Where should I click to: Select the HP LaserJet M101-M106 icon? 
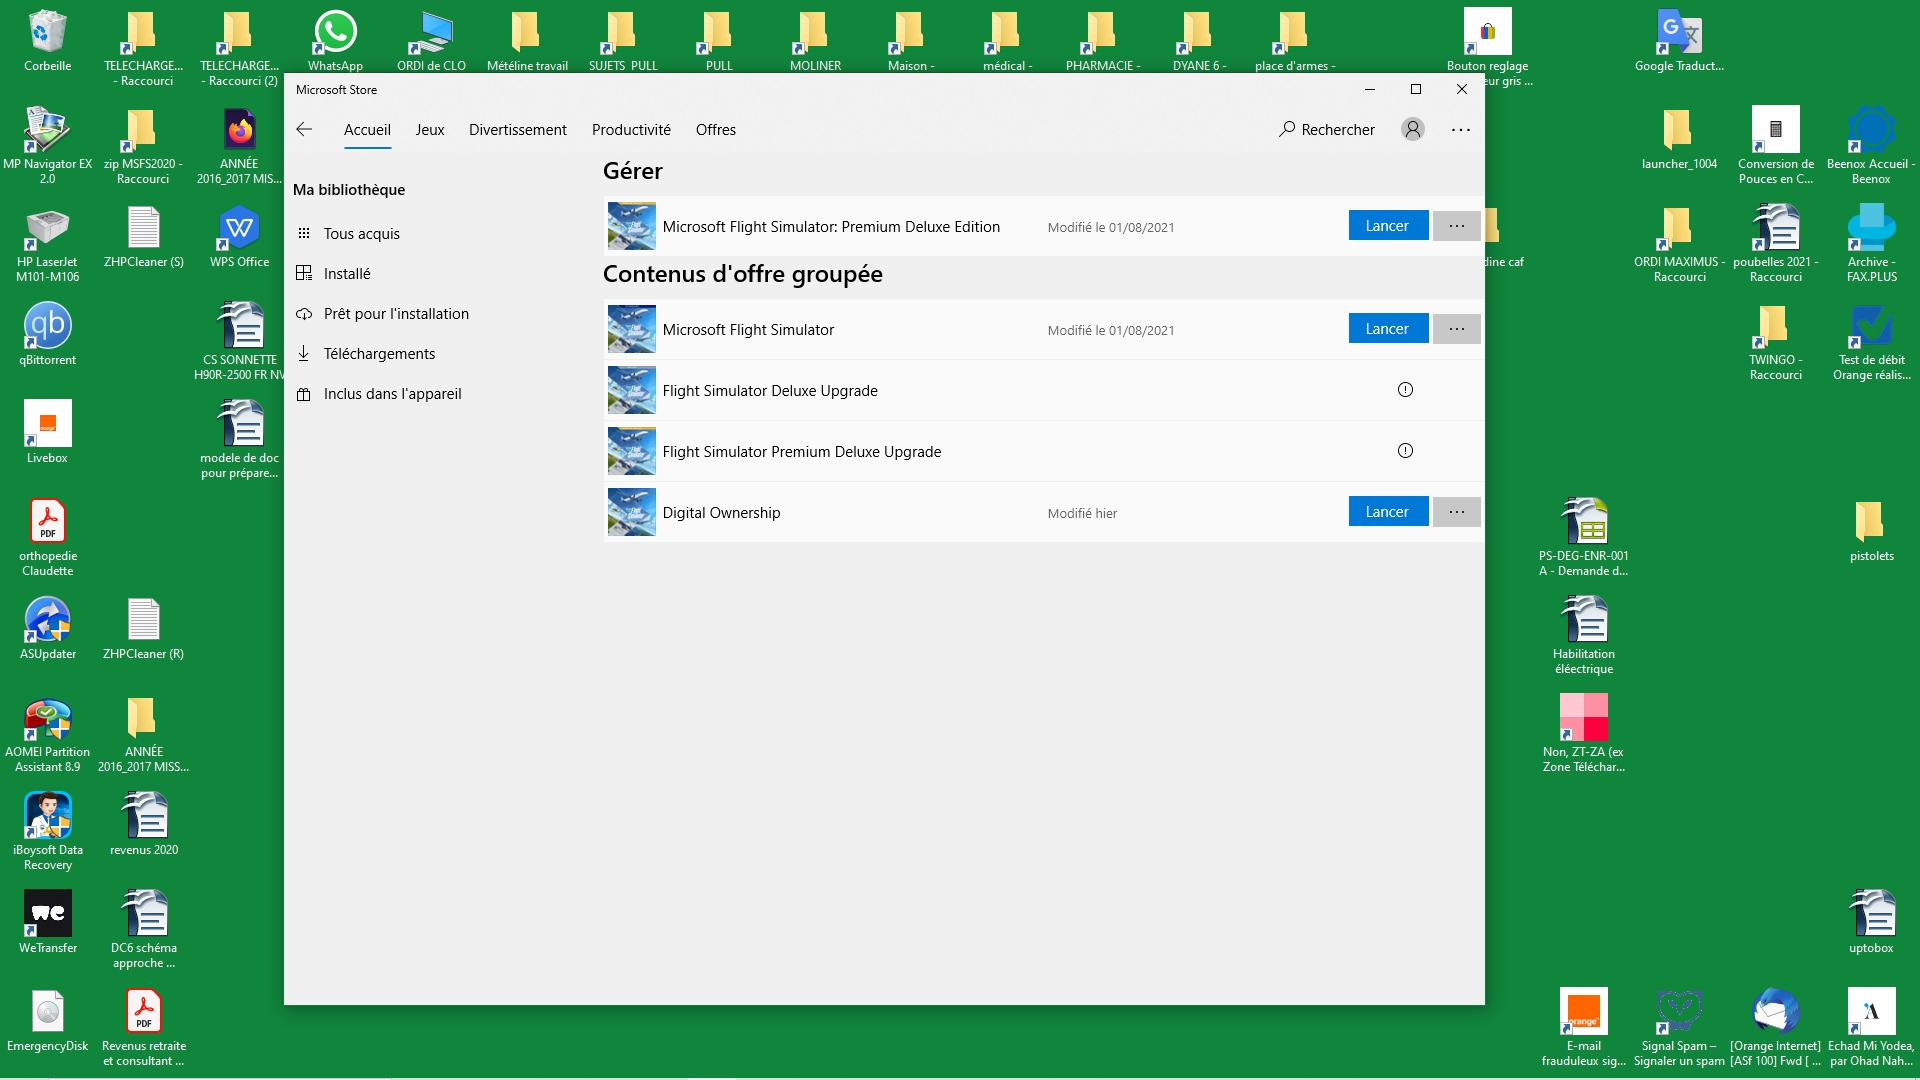(x=47, y=244)
